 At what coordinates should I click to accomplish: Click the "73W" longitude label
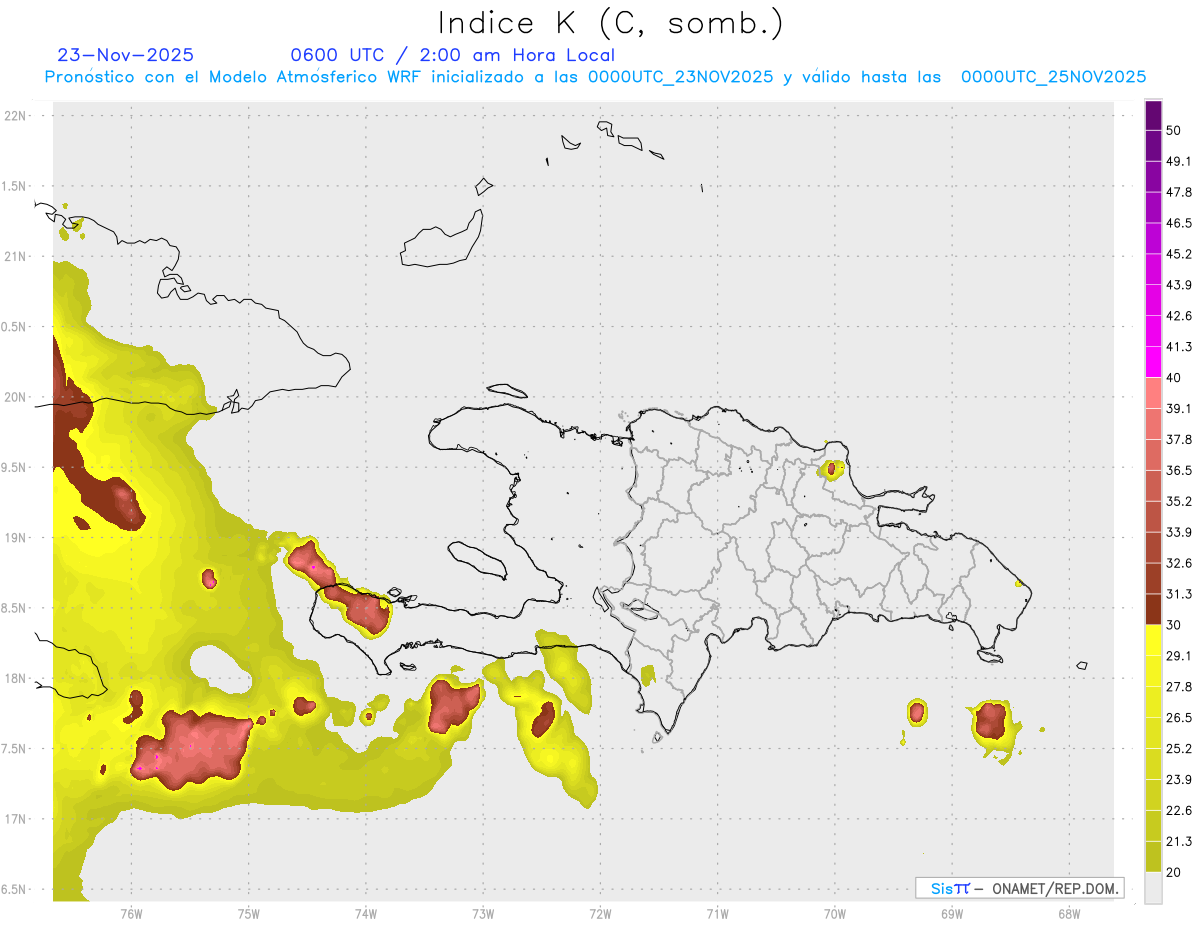pyautogui.click(x=483, y=914)
